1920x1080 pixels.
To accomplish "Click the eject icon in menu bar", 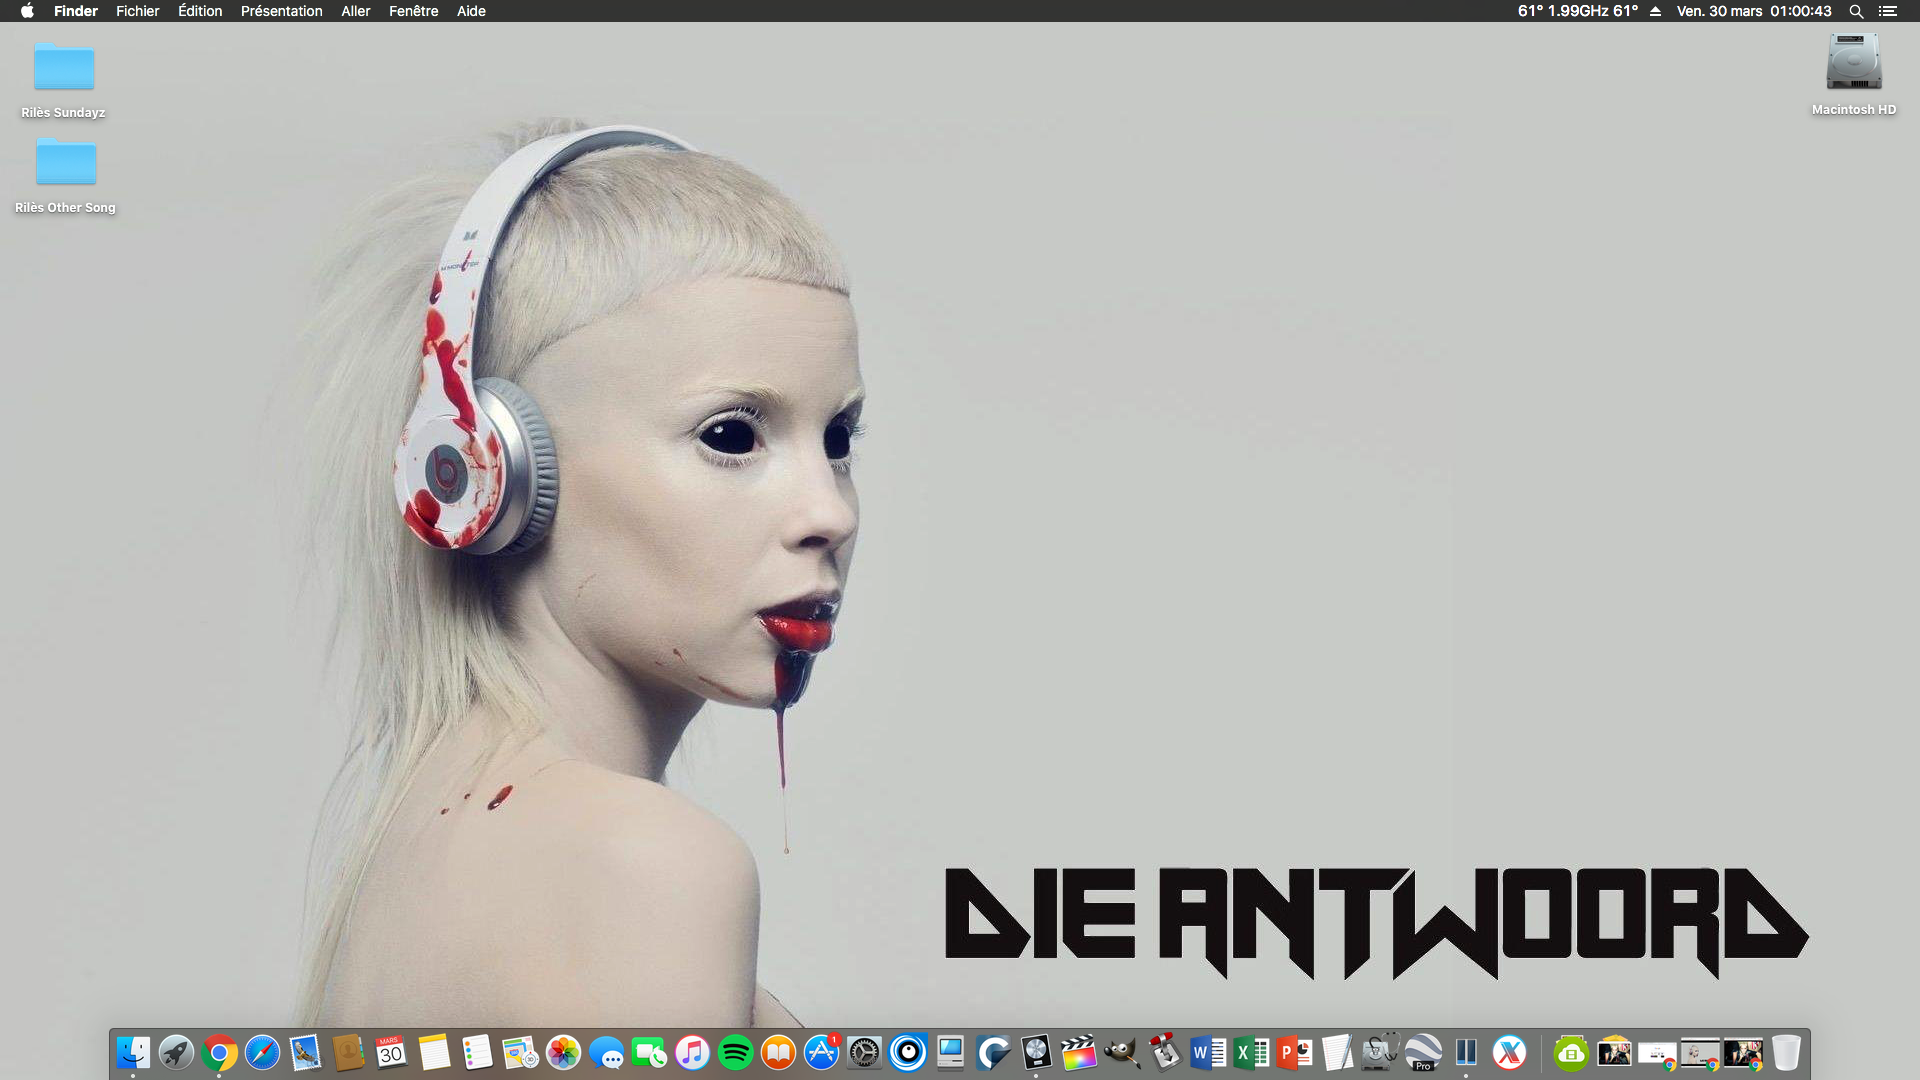I will pos(1656,11).
